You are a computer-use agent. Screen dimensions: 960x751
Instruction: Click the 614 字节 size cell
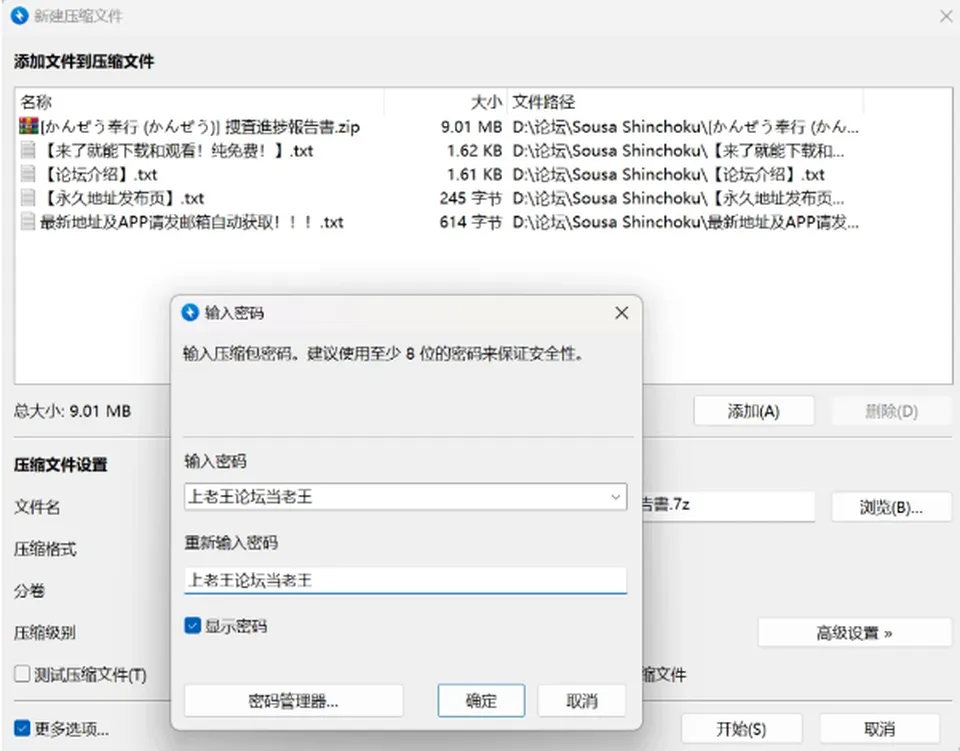(470, 222)
